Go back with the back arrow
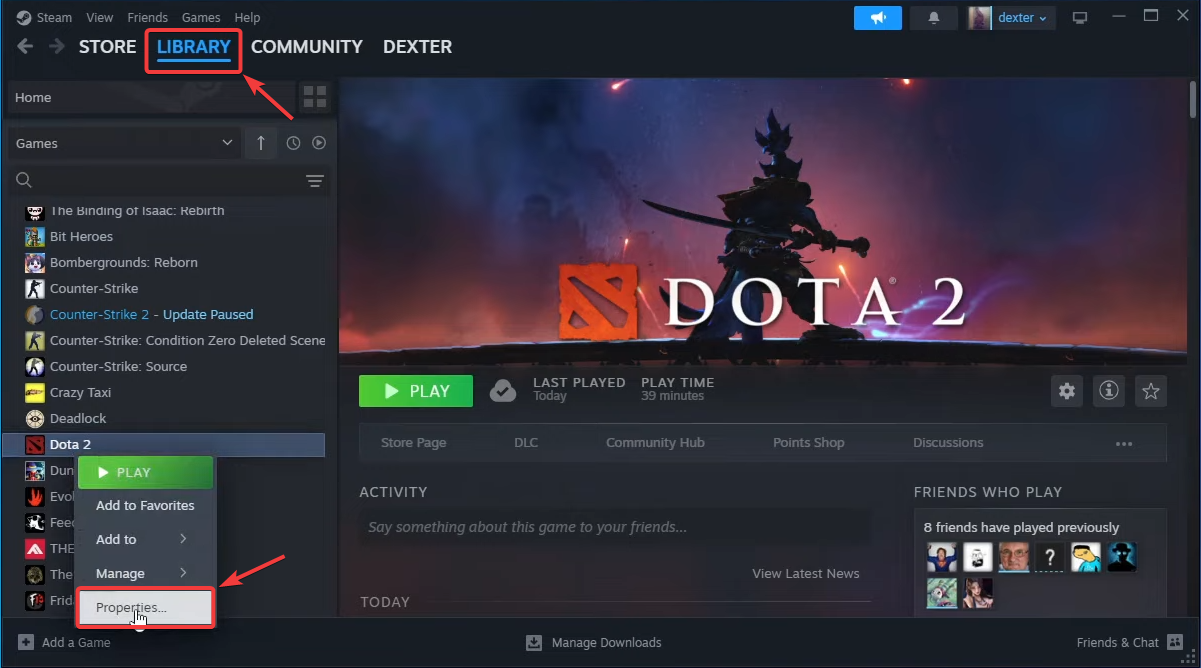The width and height of the screenshot is (1201, 668). (x=25, y=46)
